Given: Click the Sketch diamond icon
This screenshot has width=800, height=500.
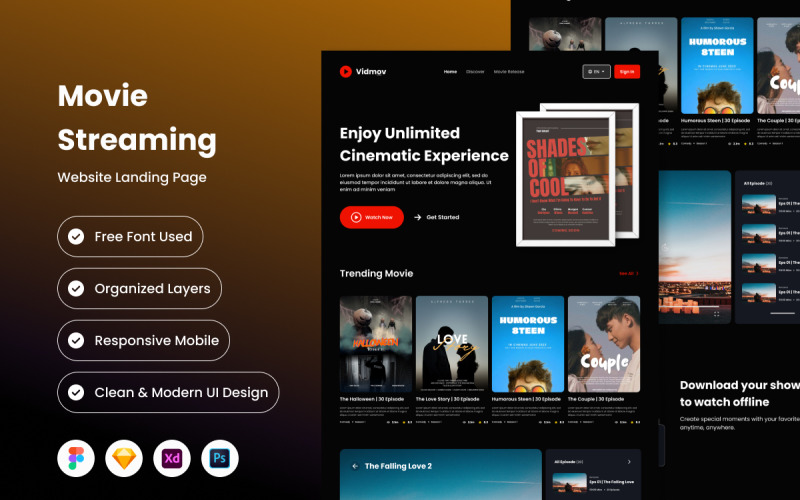Looking at the screenshot, I should click(124, 458).
